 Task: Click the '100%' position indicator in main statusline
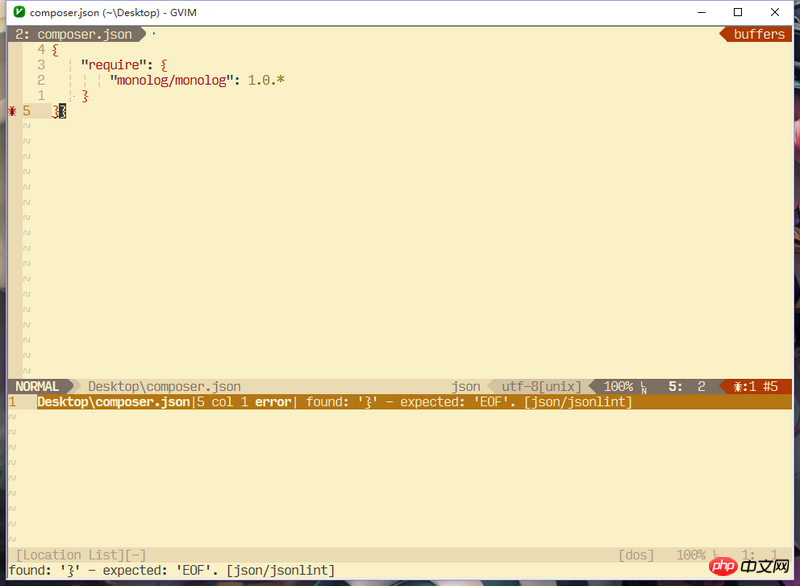pos(618,387)
